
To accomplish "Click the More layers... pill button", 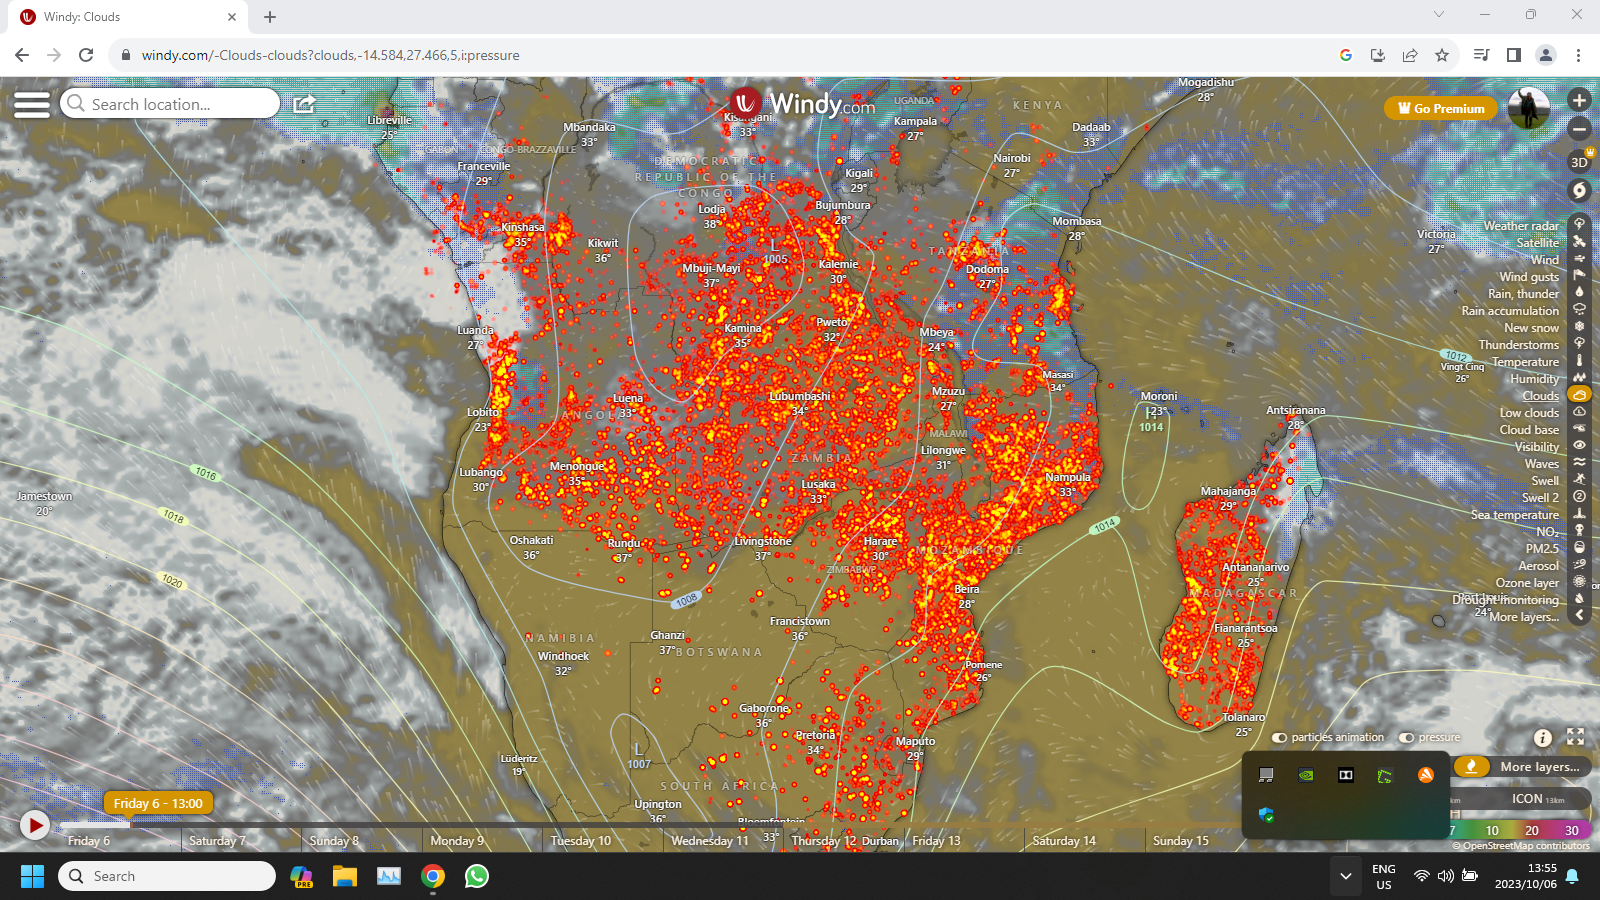I will (1539, 767).
